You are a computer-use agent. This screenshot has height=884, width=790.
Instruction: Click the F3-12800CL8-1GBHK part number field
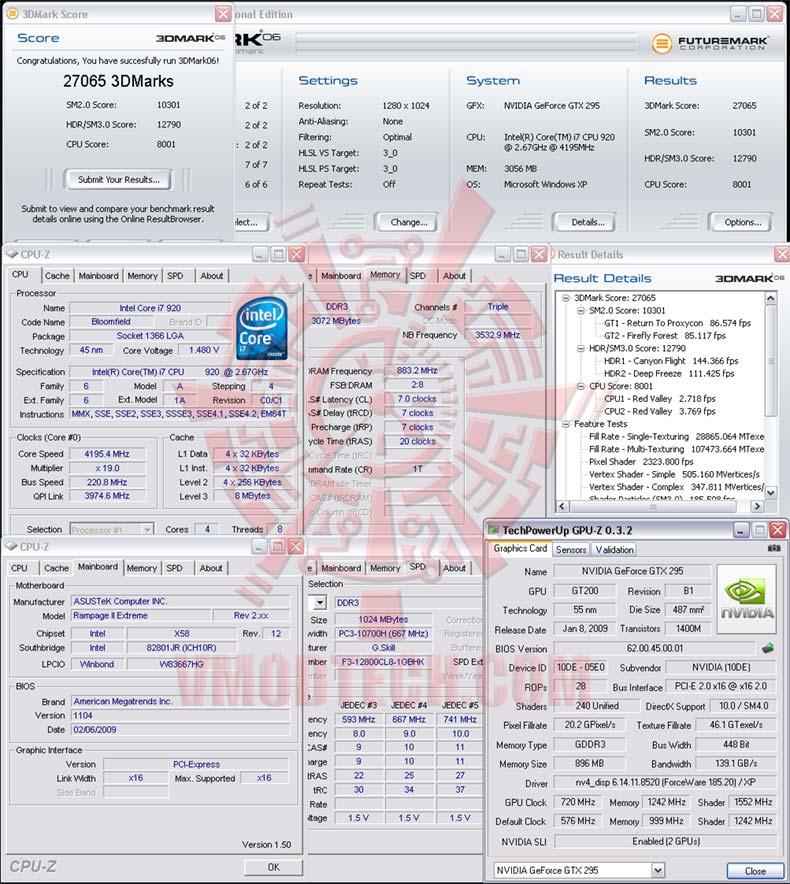tap(382, 662)
